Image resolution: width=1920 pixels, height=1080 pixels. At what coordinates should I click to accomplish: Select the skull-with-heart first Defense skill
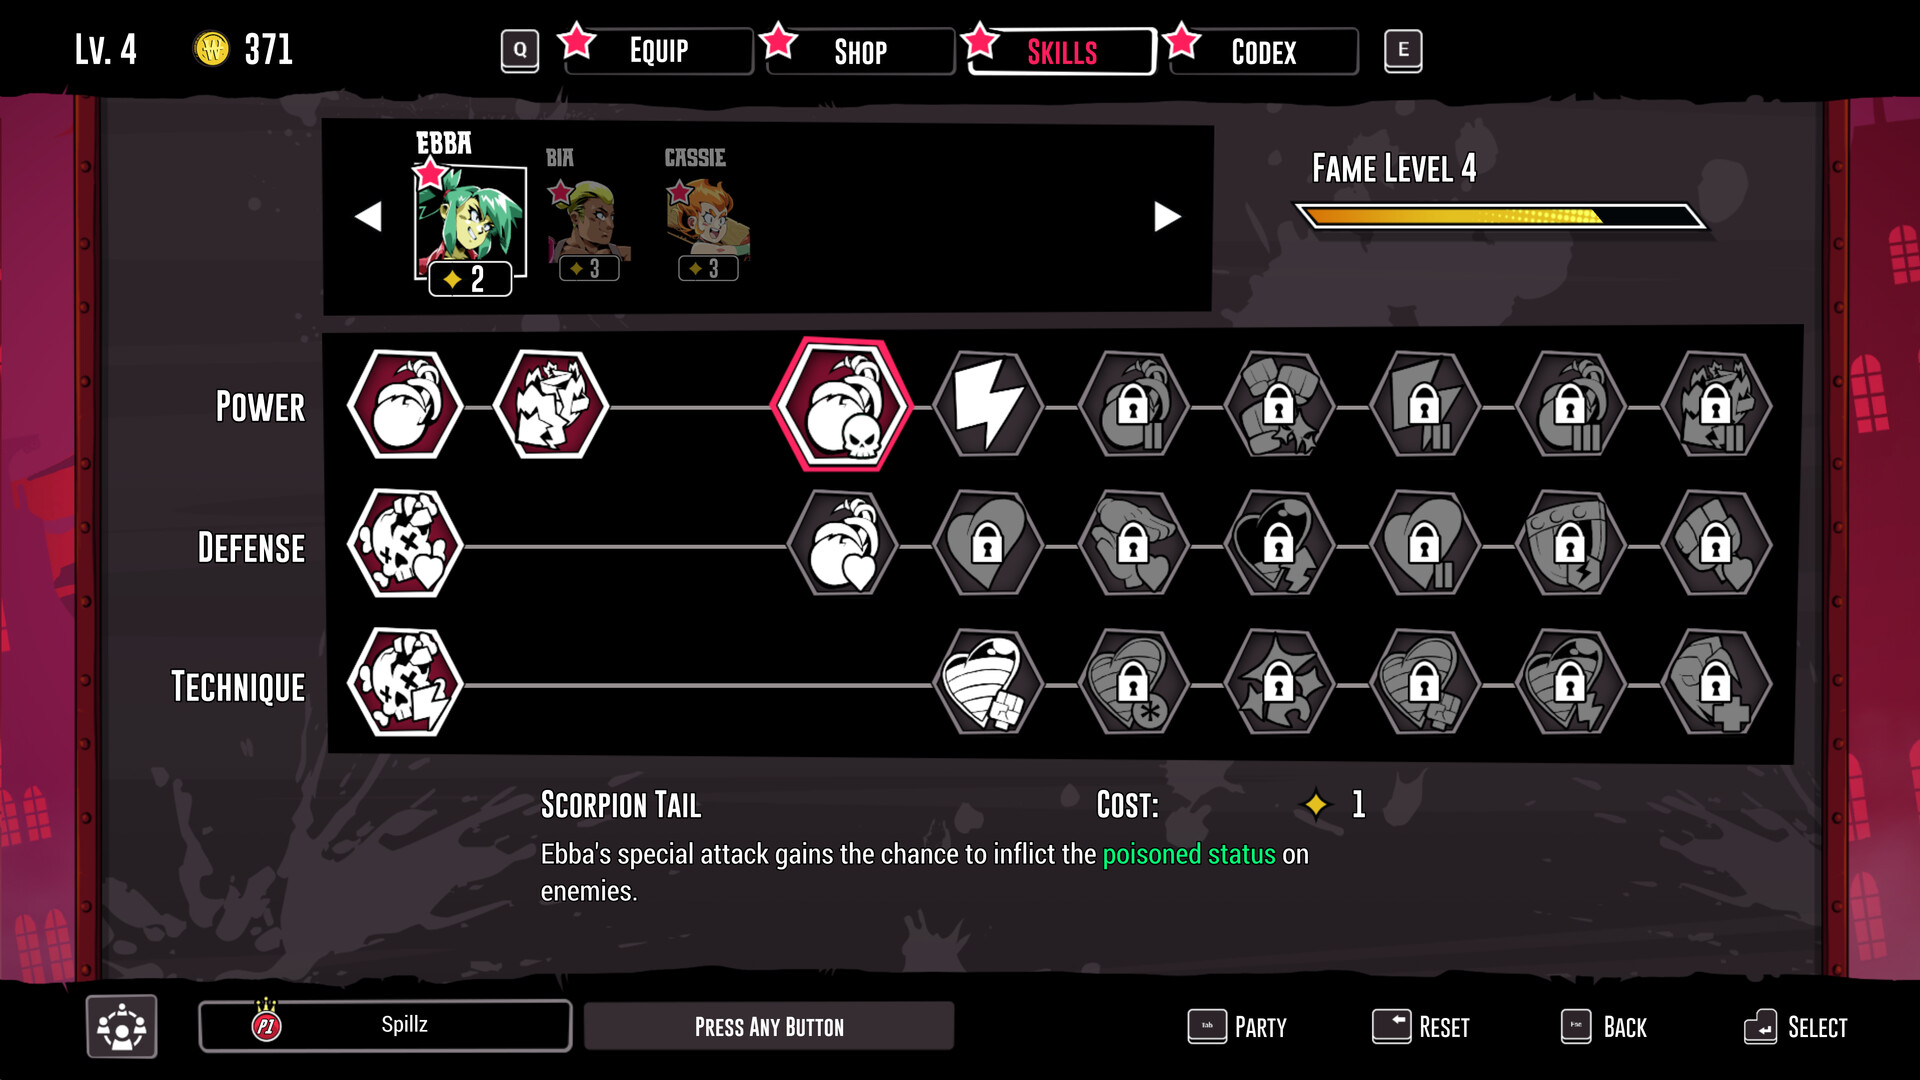click(x=405, y=544)
